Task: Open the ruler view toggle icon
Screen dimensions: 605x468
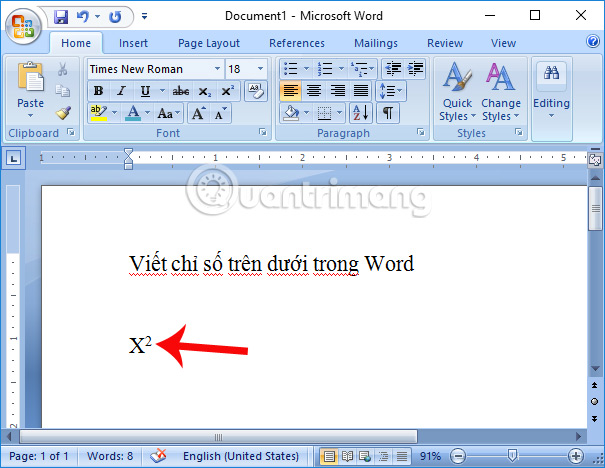Action: coord(595,159)
